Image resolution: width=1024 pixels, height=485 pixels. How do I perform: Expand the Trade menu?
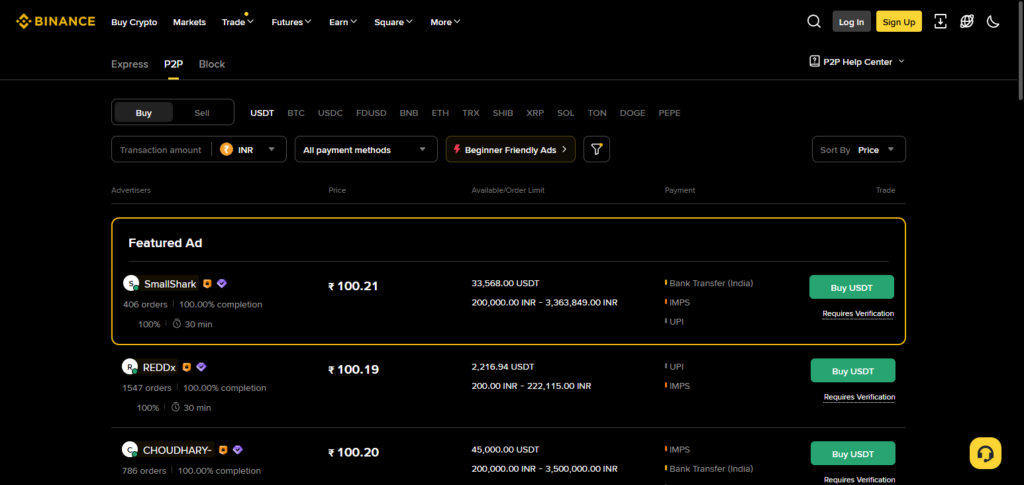pos(238,22)
